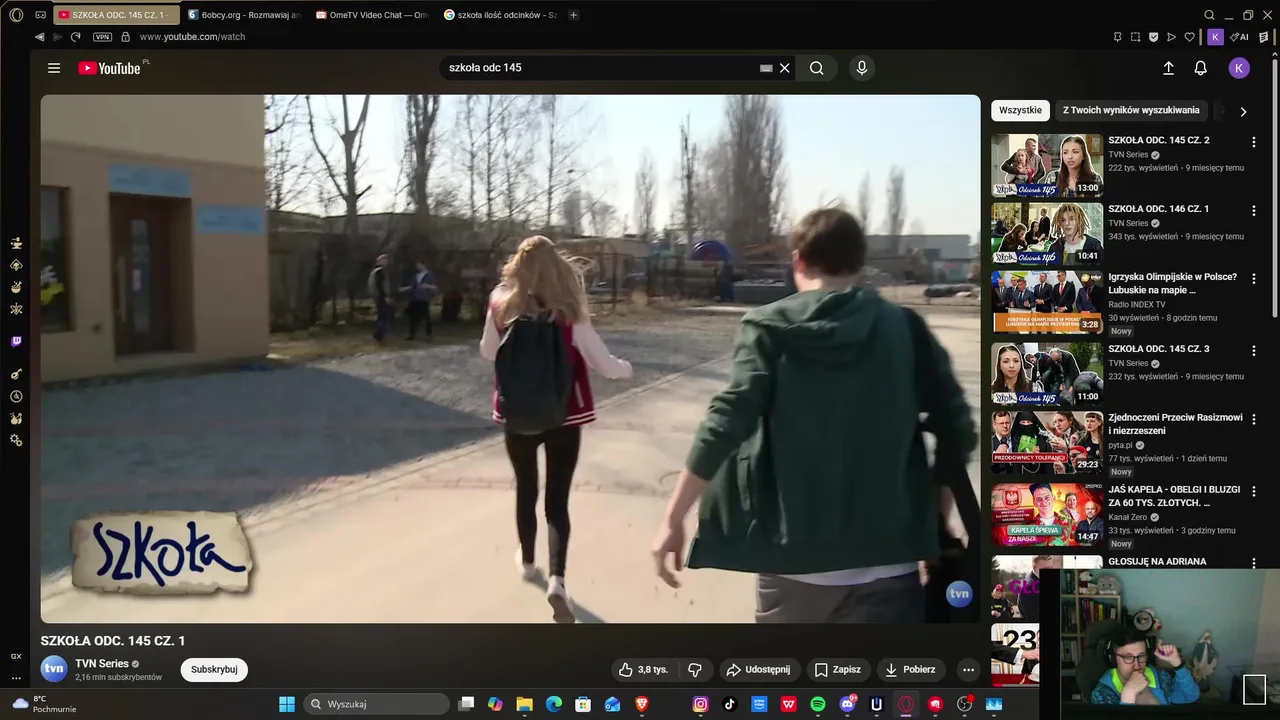Click the video player to pause
1280x720 pixels.
tap(510, 359)
